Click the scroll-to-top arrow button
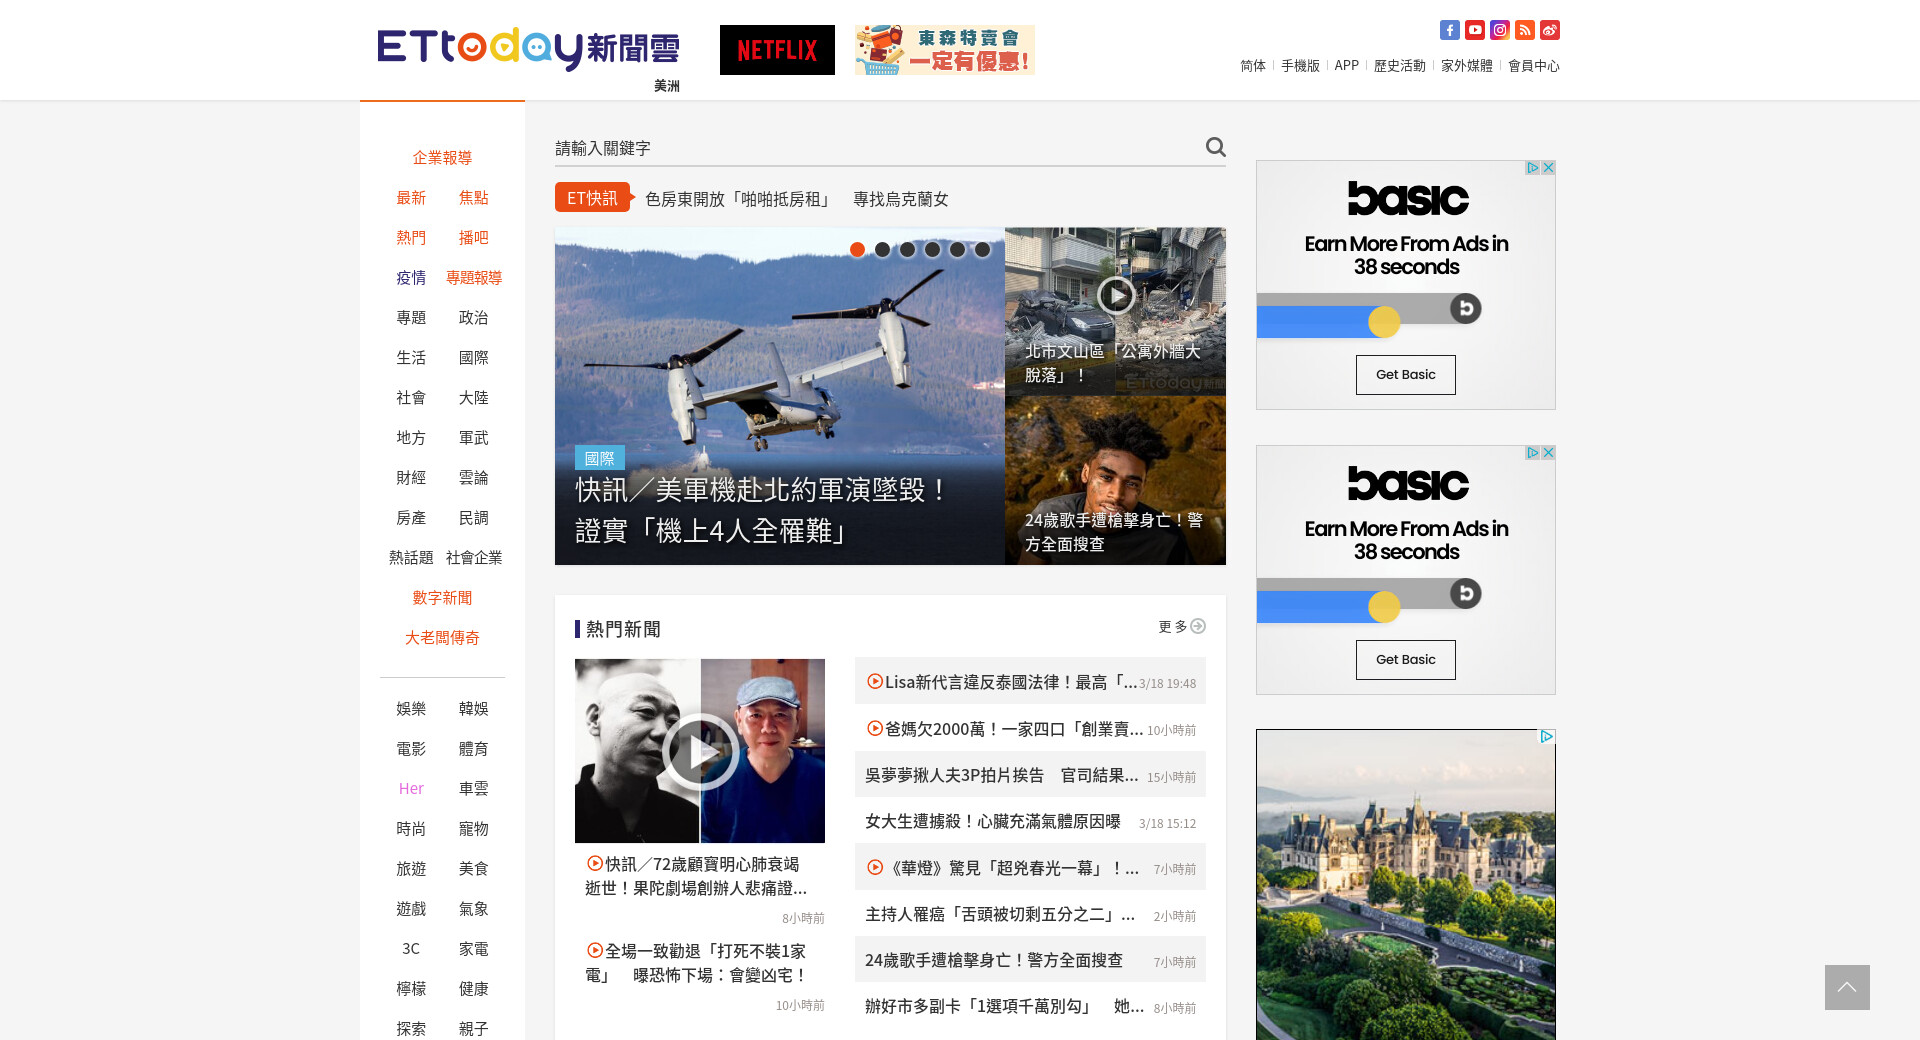 click(1846, 987)
